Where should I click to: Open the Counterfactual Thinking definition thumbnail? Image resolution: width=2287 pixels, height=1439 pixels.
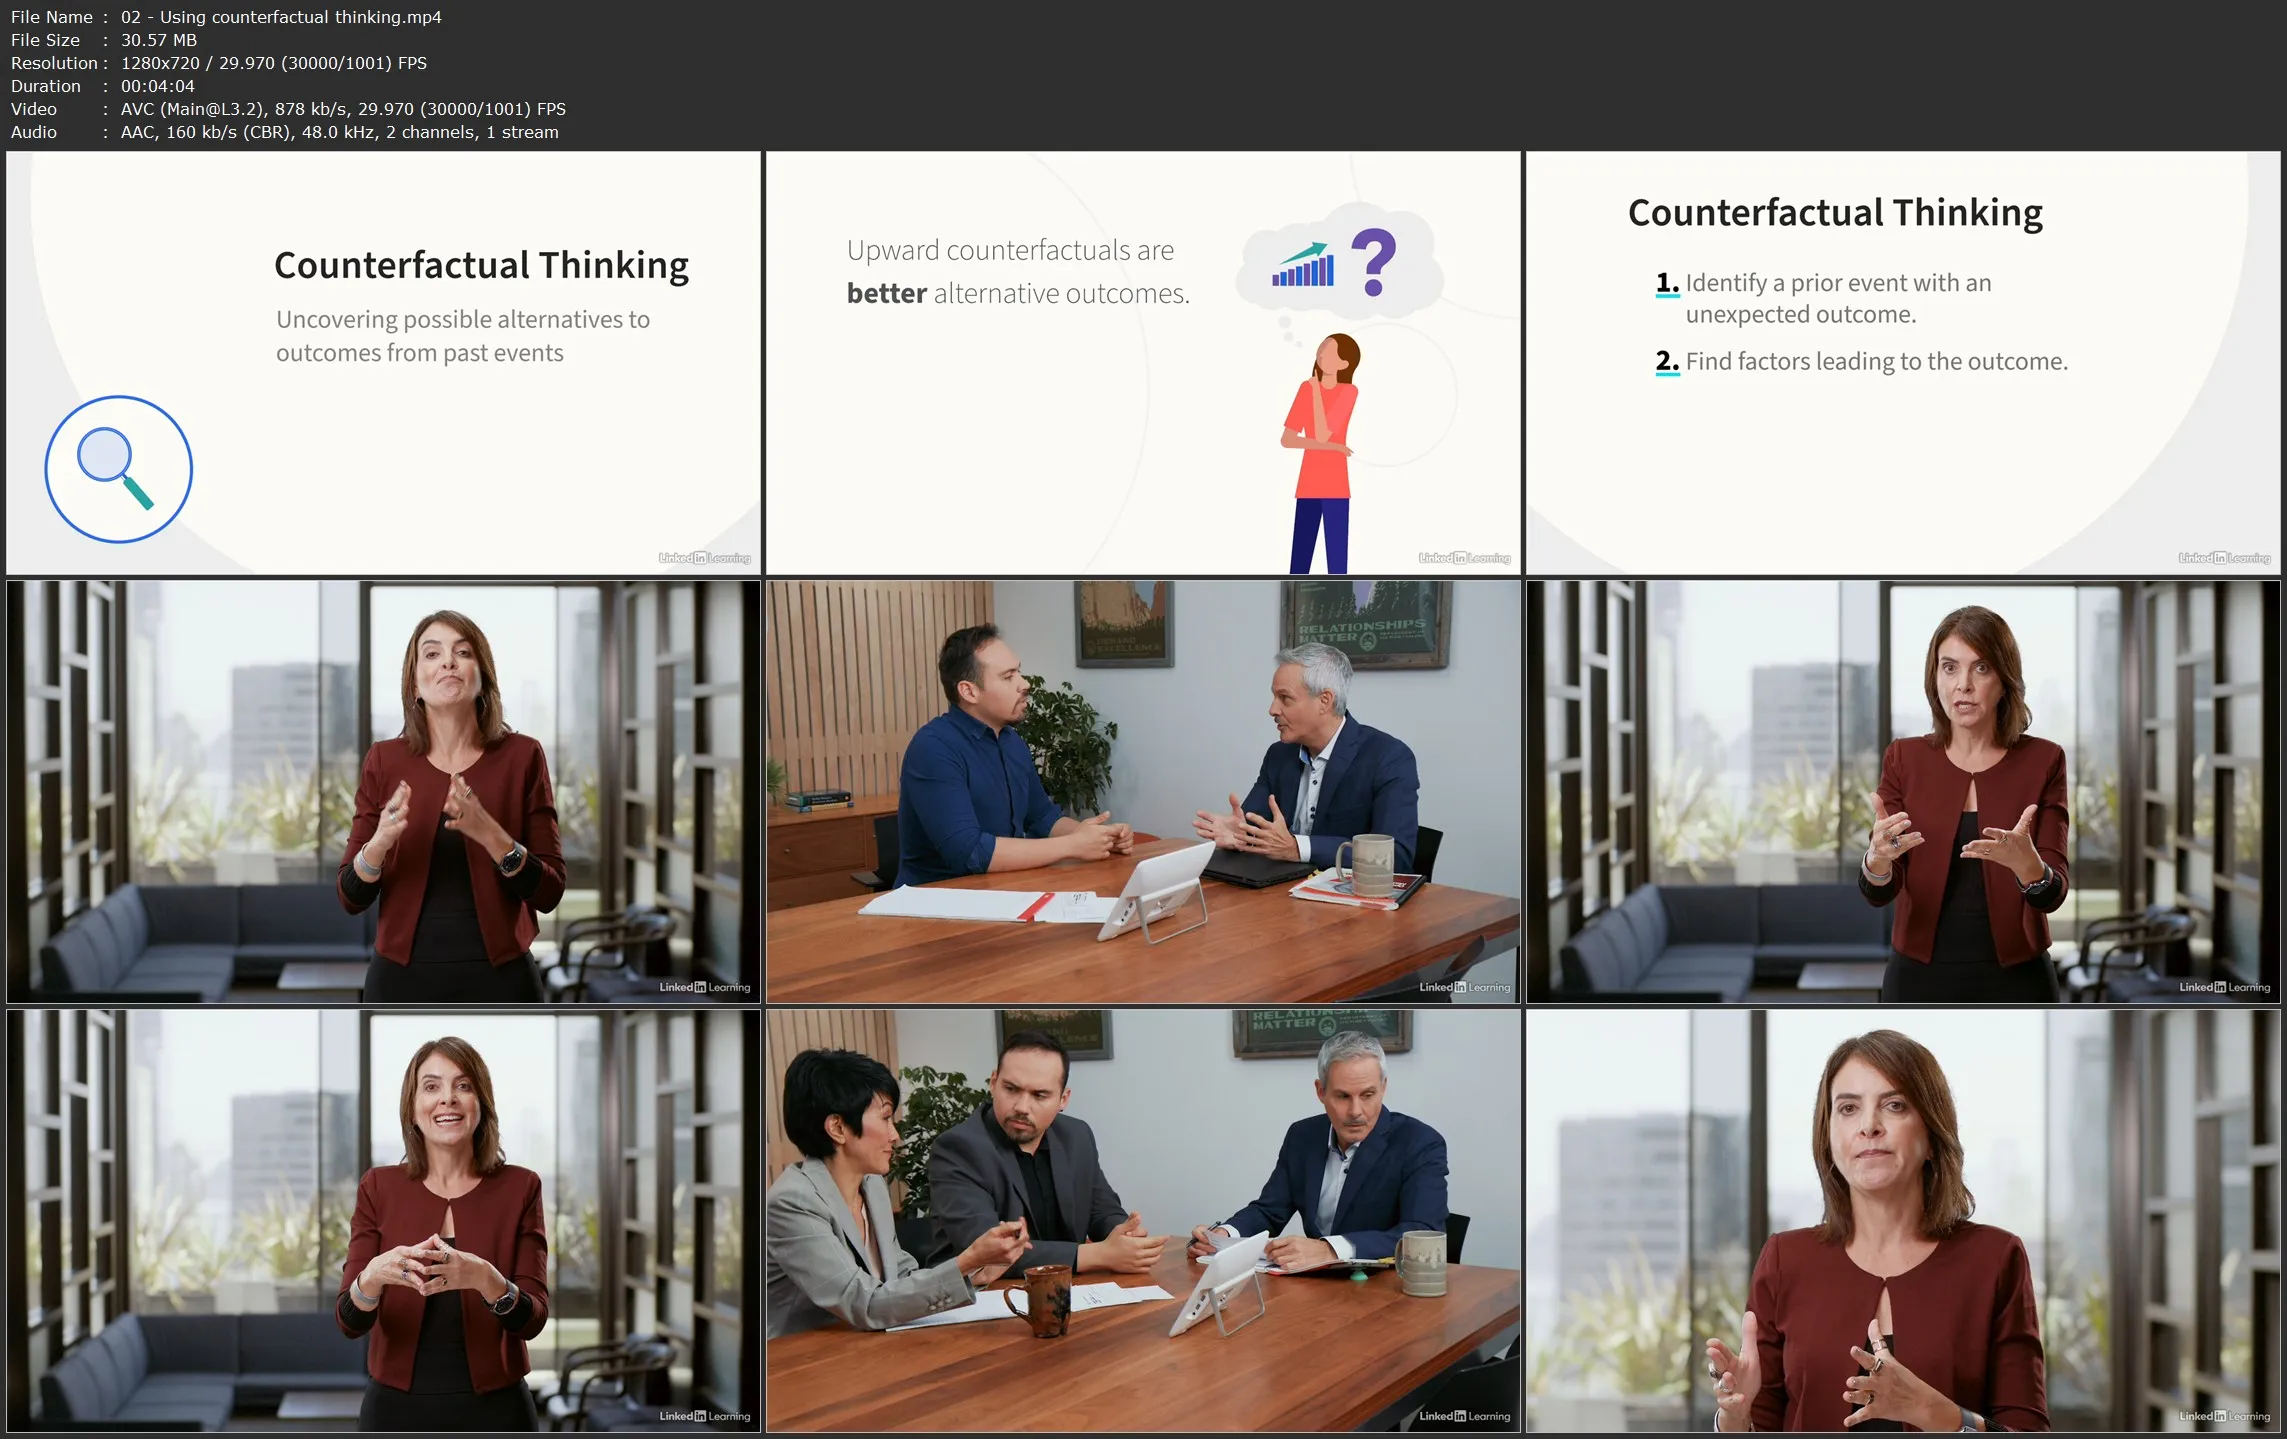coord(383,363)
